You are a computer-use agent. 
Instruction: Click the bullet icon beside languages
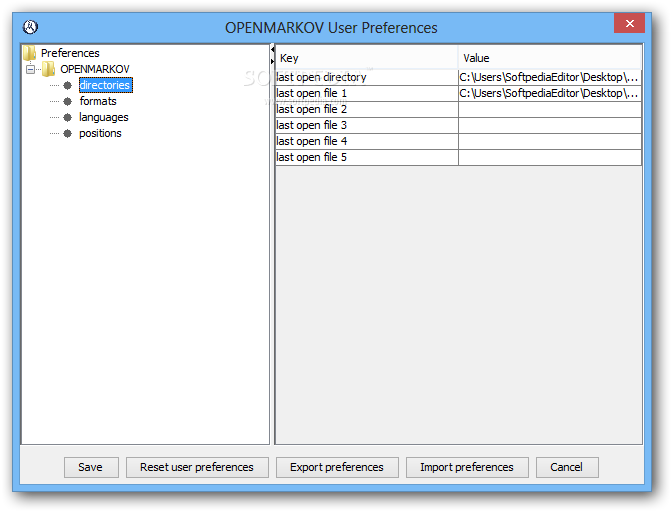[x=68, y=117]
